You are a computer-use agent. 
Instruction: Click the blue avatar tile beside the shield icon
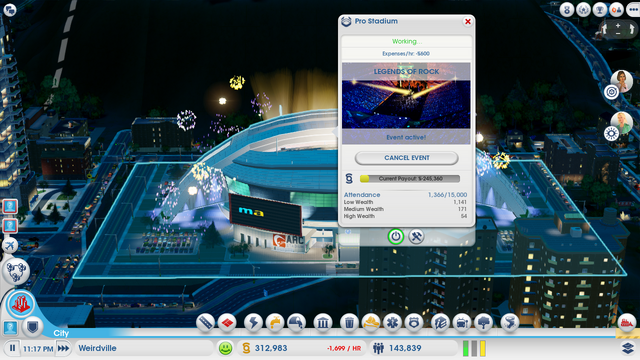(10, 327)
